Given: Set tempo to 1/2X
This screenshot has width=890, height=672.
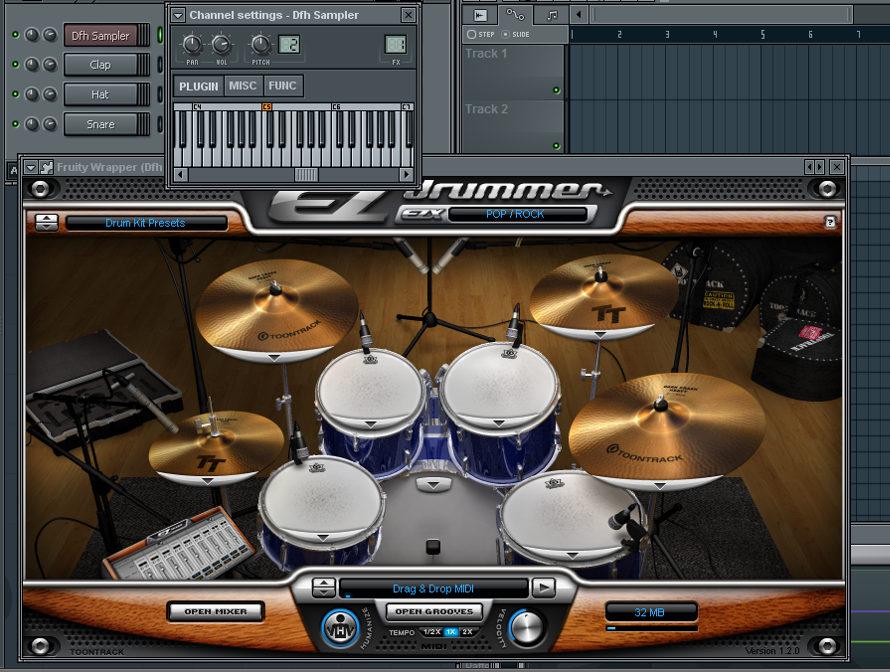Looking at the screenshot, I should 432,632.
